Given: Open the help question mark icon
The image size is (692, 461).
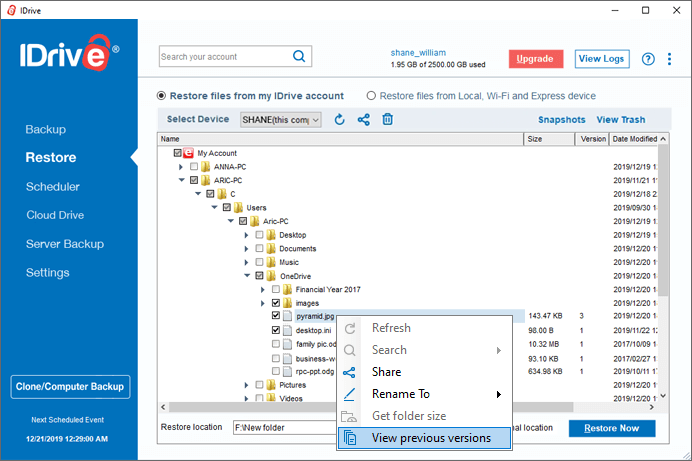Looking at the screenshot, I should pyautogui.click(x=648, y=59).
